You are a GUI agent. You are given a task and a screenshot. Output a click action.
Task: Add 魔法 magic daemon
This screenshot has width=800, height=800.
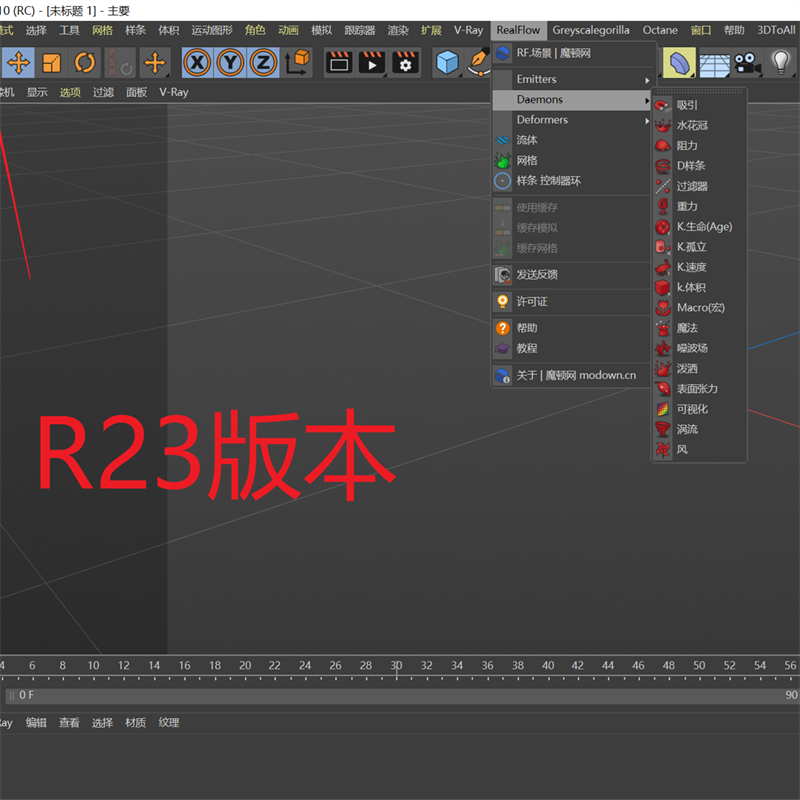(699, 328)
